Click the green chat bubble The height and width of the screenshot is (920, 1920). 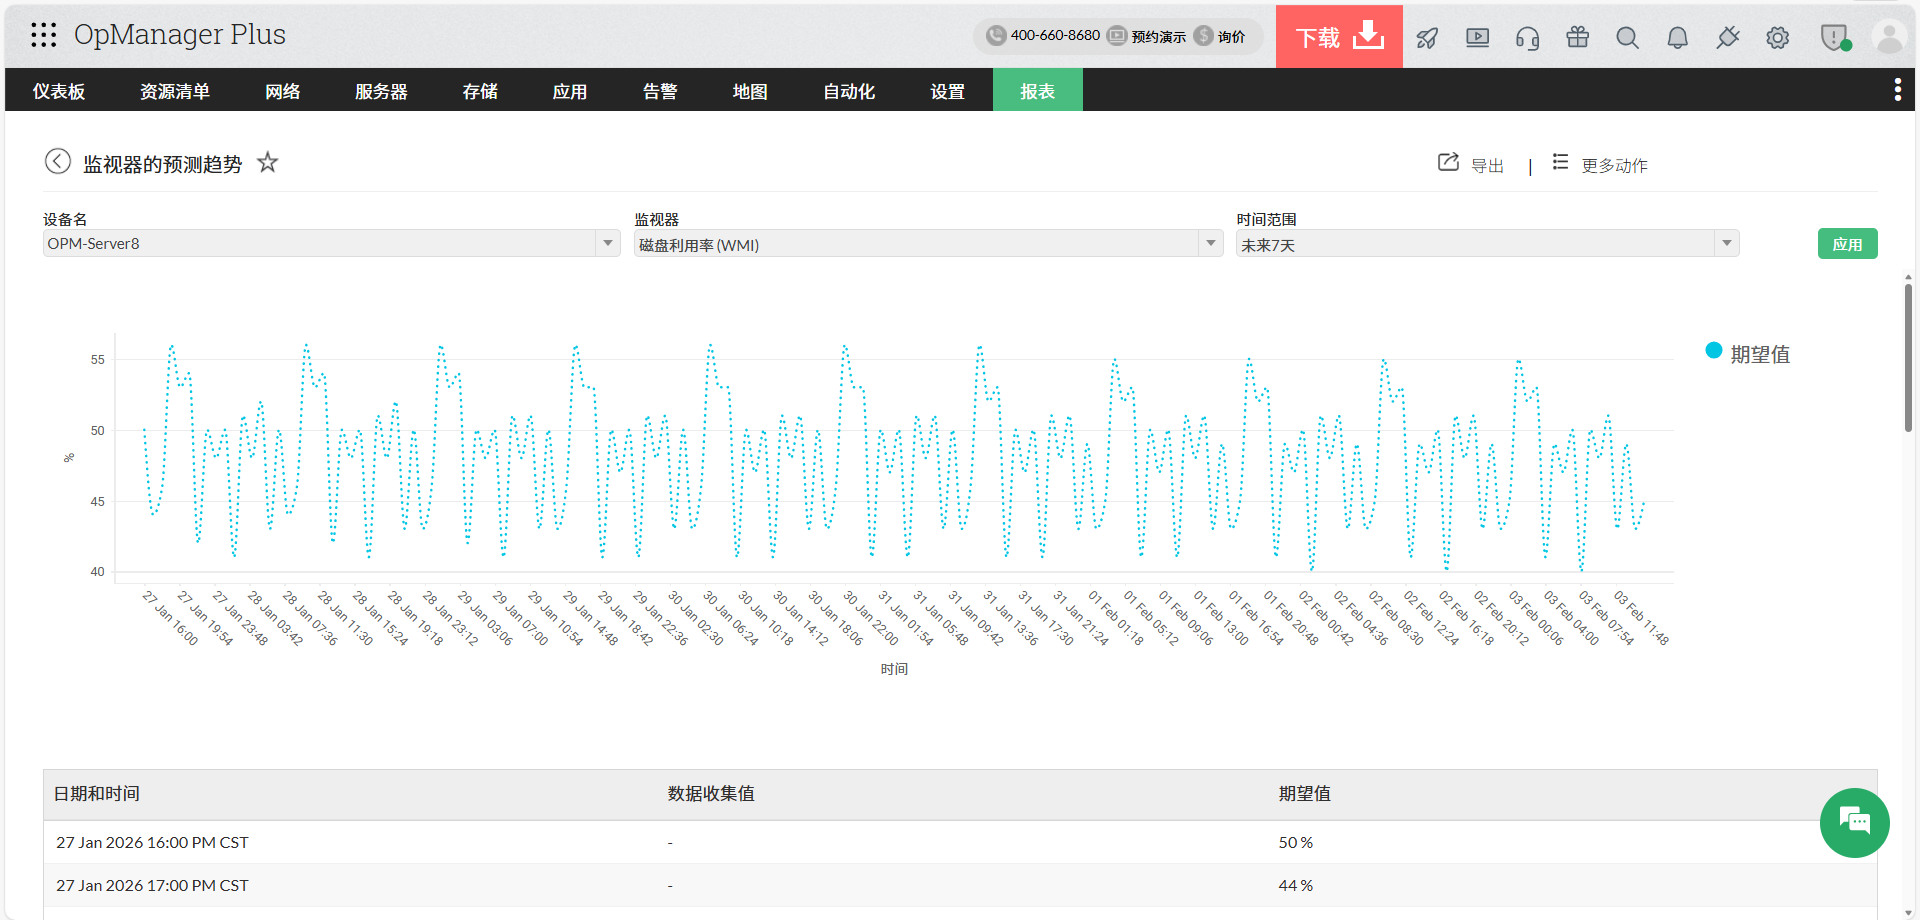pos(1854,822)
